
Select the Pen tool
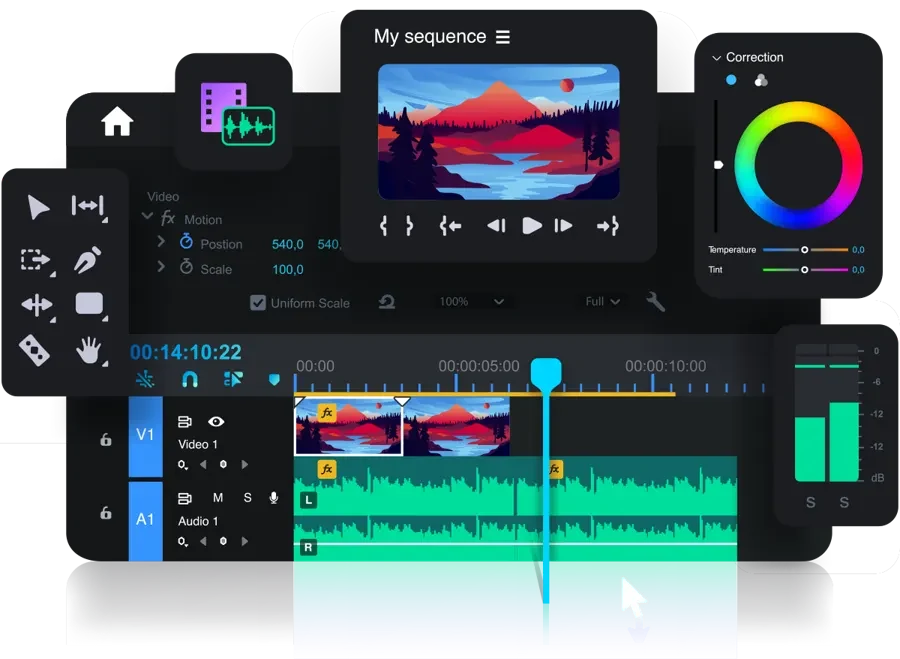pyautogui.click(x=88, y=259)
